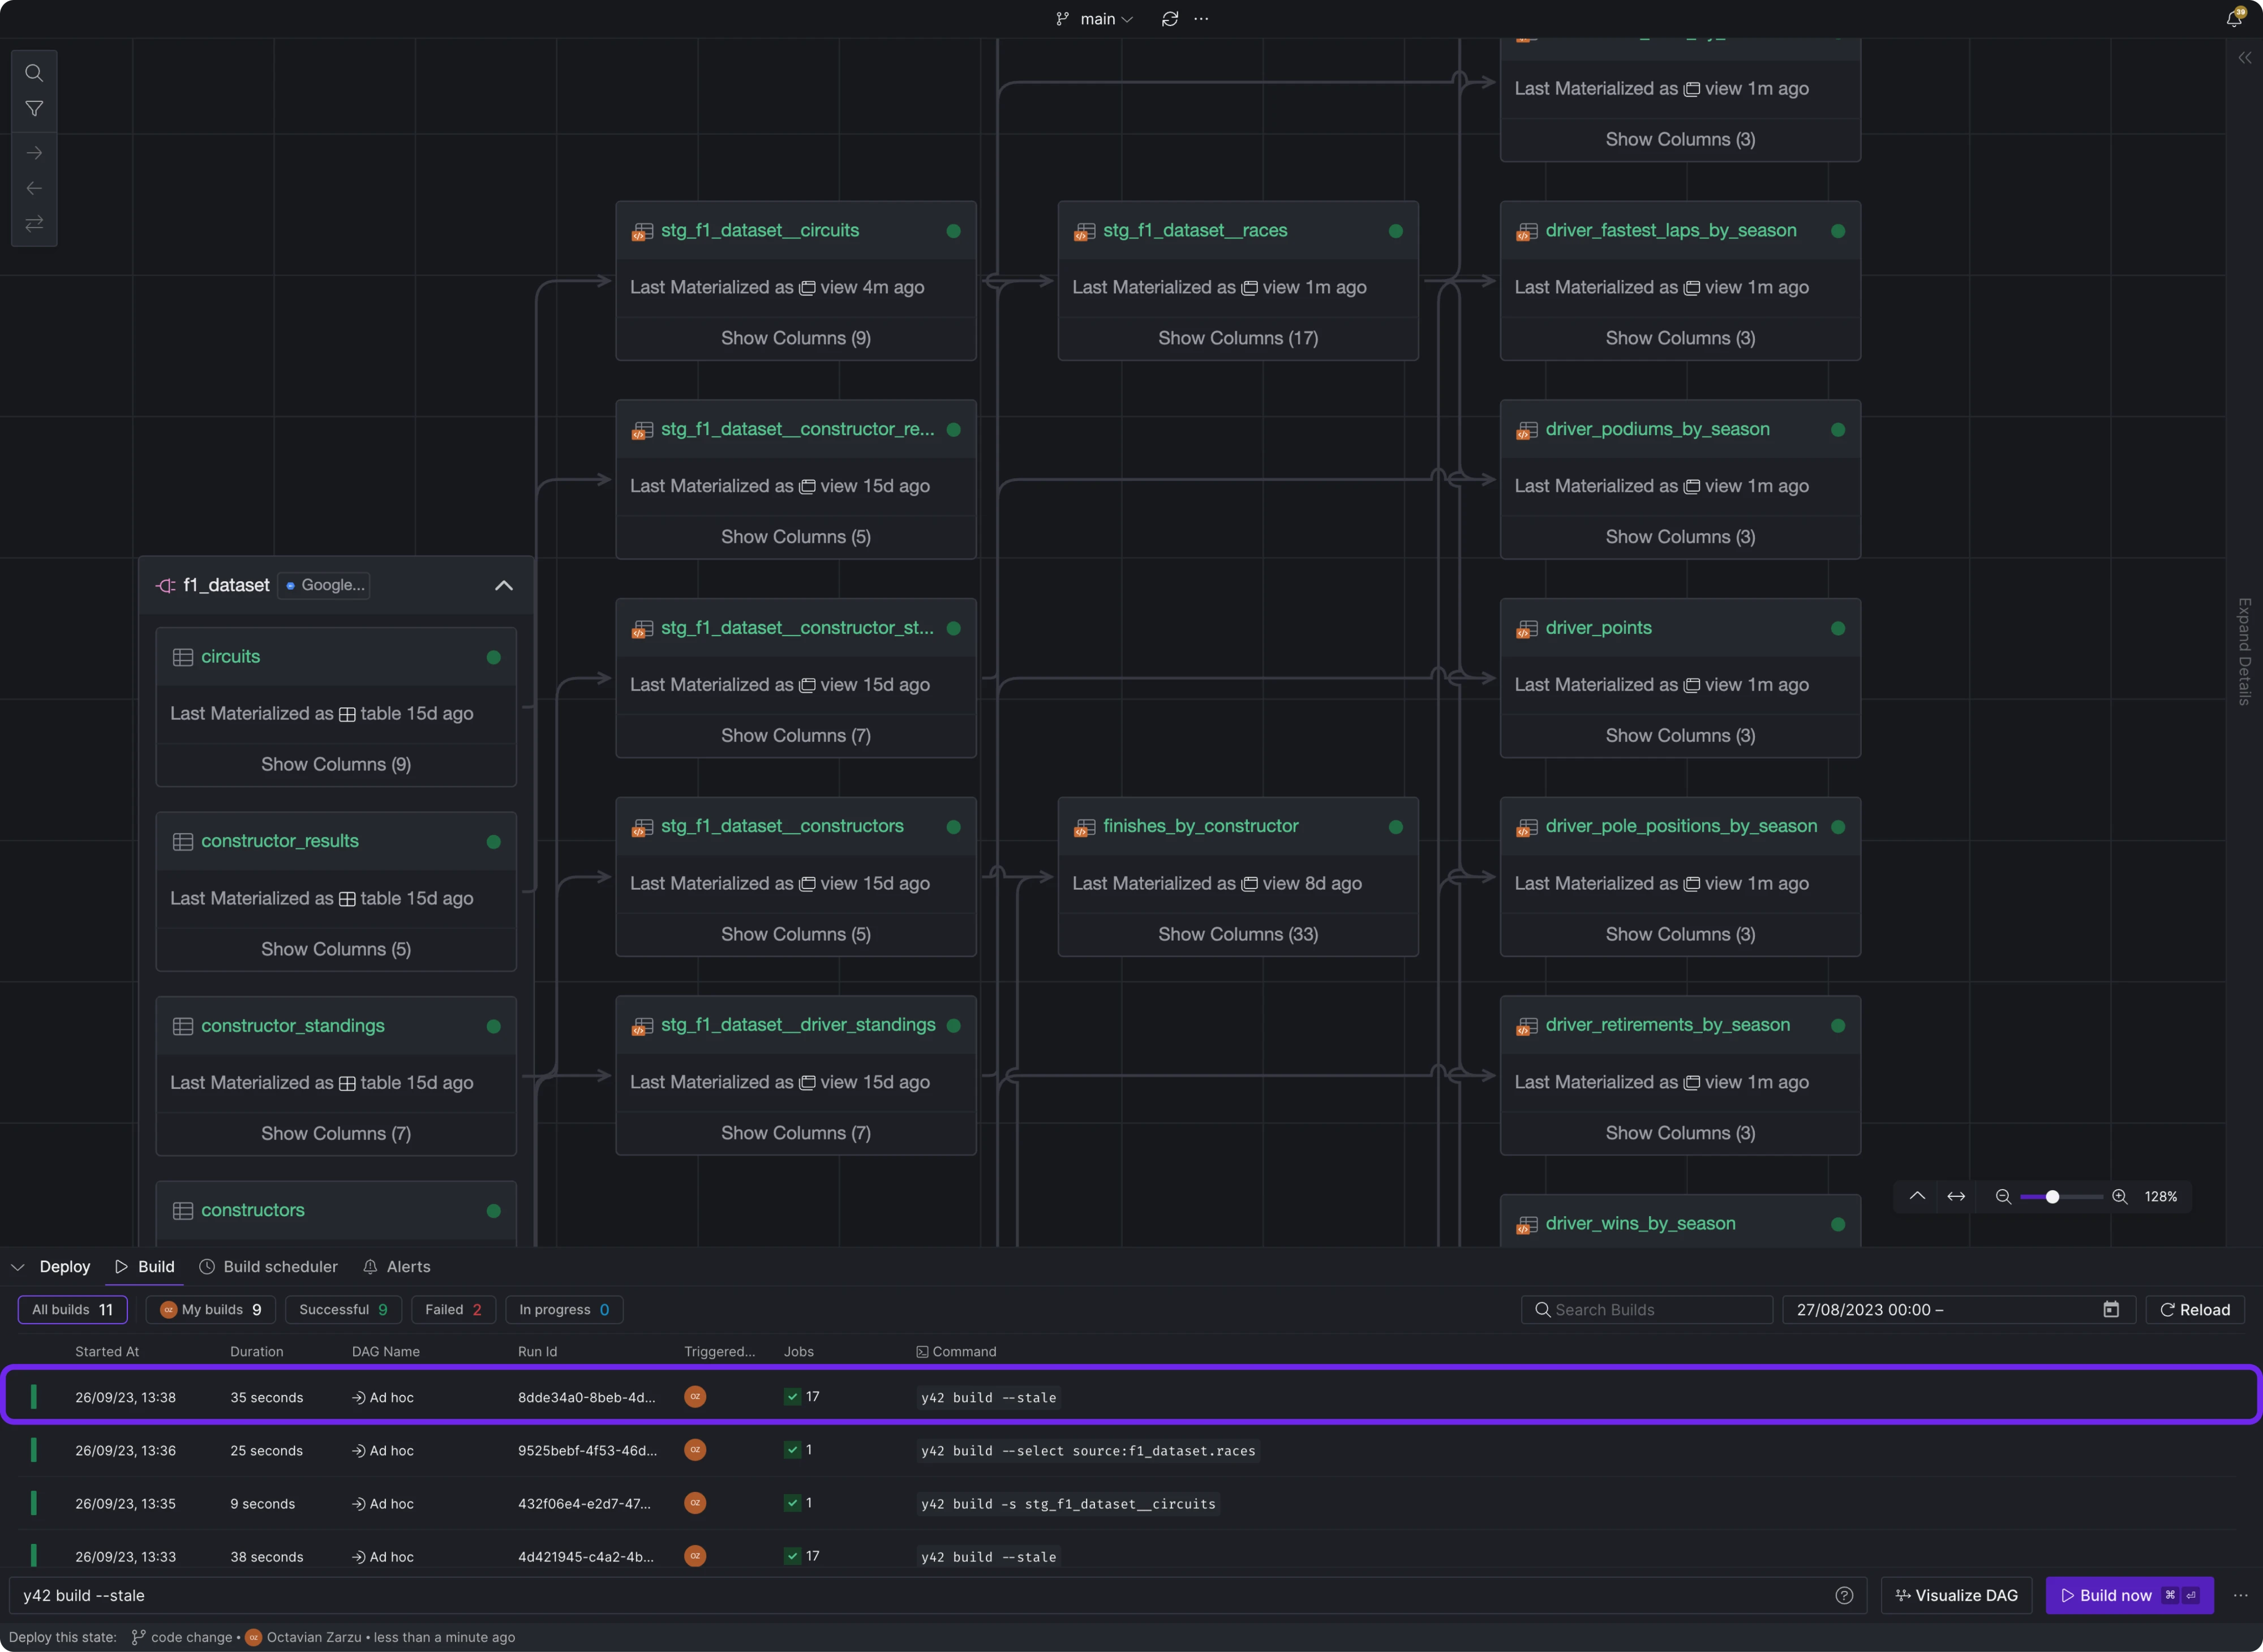The width and height of the screenshot is (2263, 1652).
Task: Click the help question mark beside the command bar
Action: click(1845, 1596)
